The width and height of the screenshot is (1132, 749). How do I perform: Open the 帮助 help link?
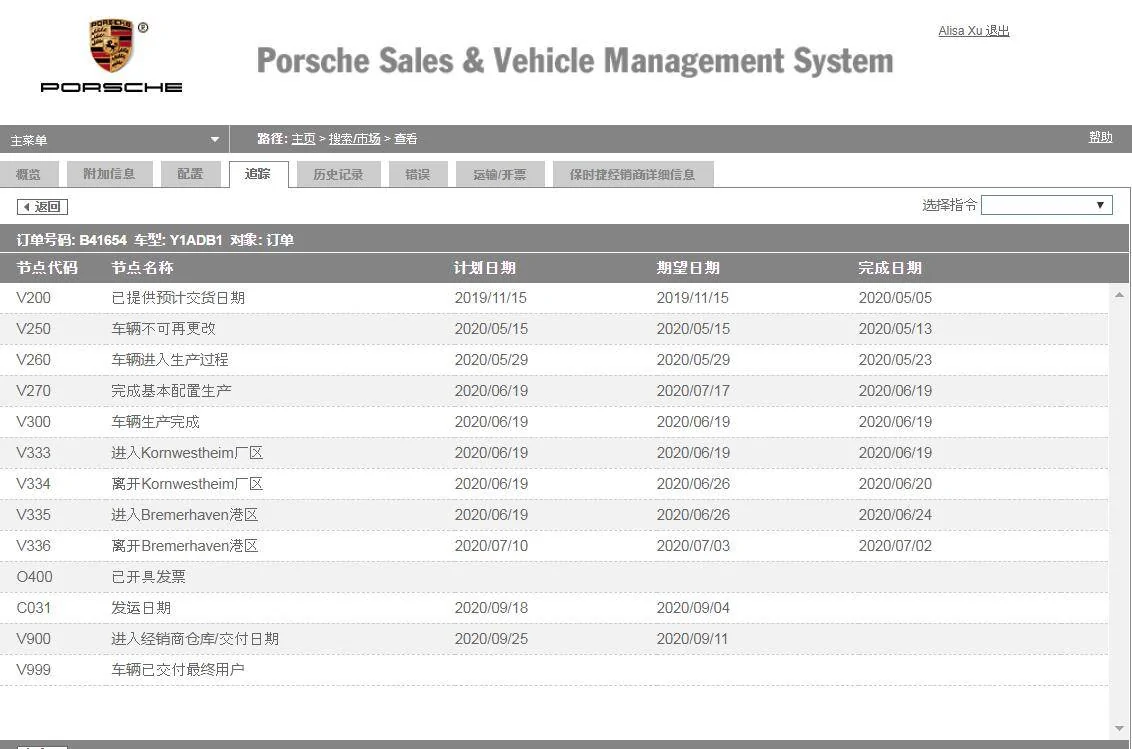[1100, 137]
